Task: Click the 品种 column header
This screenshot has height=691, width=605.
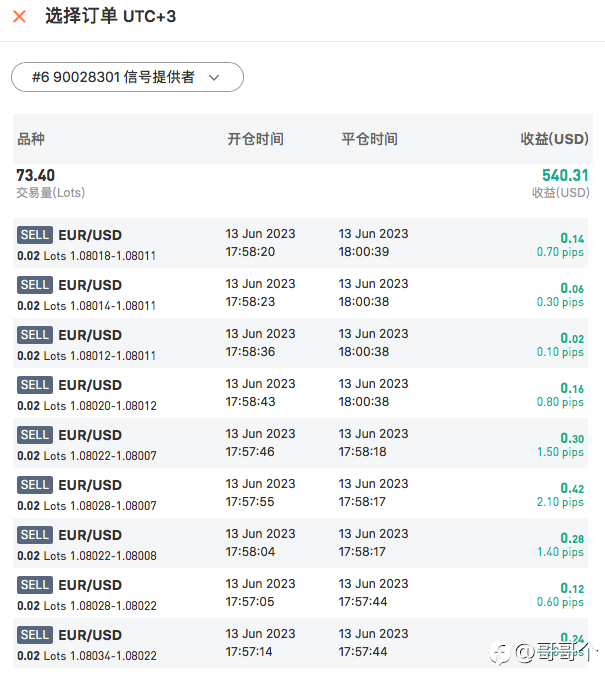Action: pos(31,139)
